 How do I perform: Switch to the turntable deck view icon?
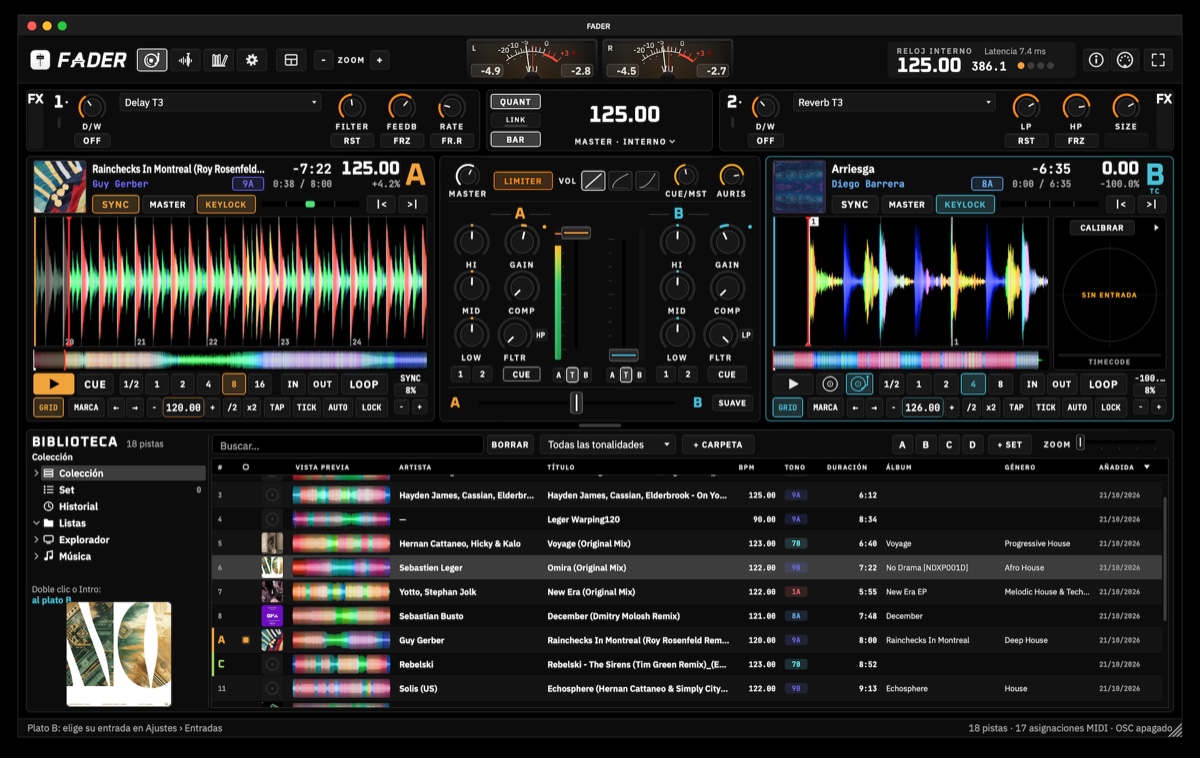152,60
